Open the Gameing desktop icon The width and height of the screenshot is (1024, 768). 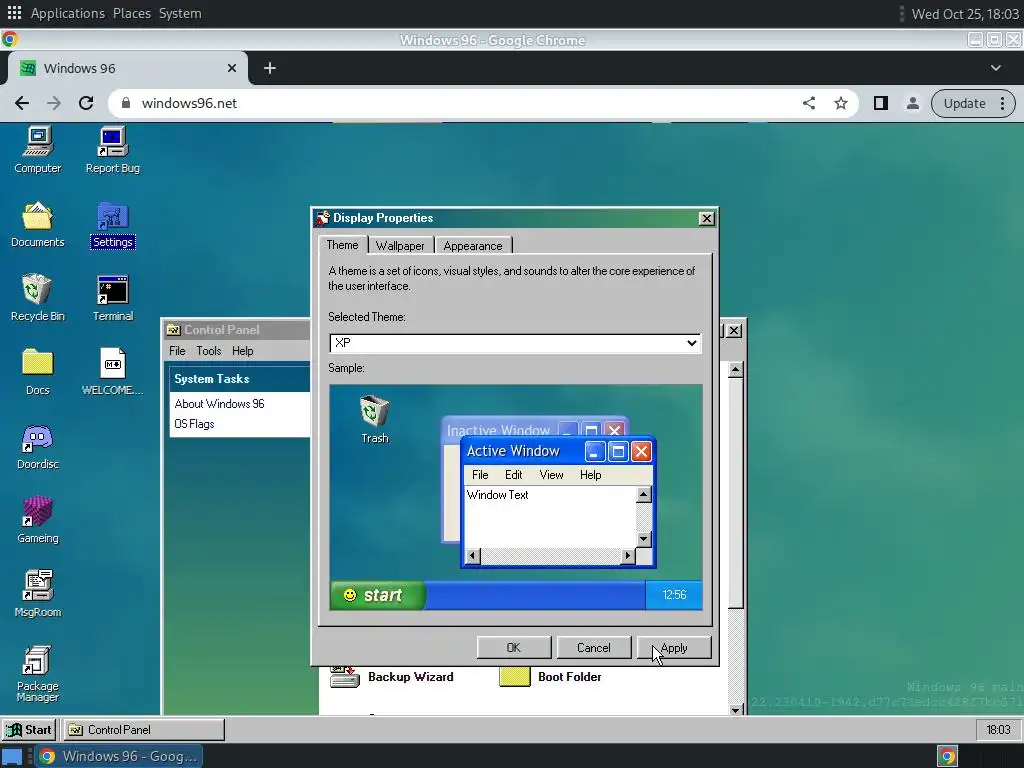click(x=38, y=520)
